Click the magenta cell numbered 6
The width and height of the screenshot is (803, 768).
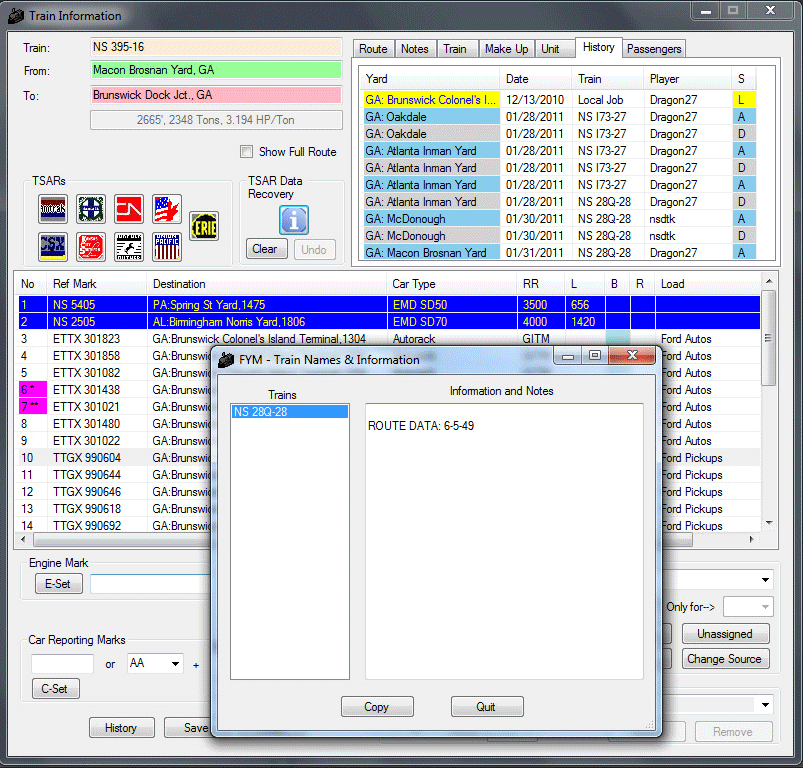(33, 390)
